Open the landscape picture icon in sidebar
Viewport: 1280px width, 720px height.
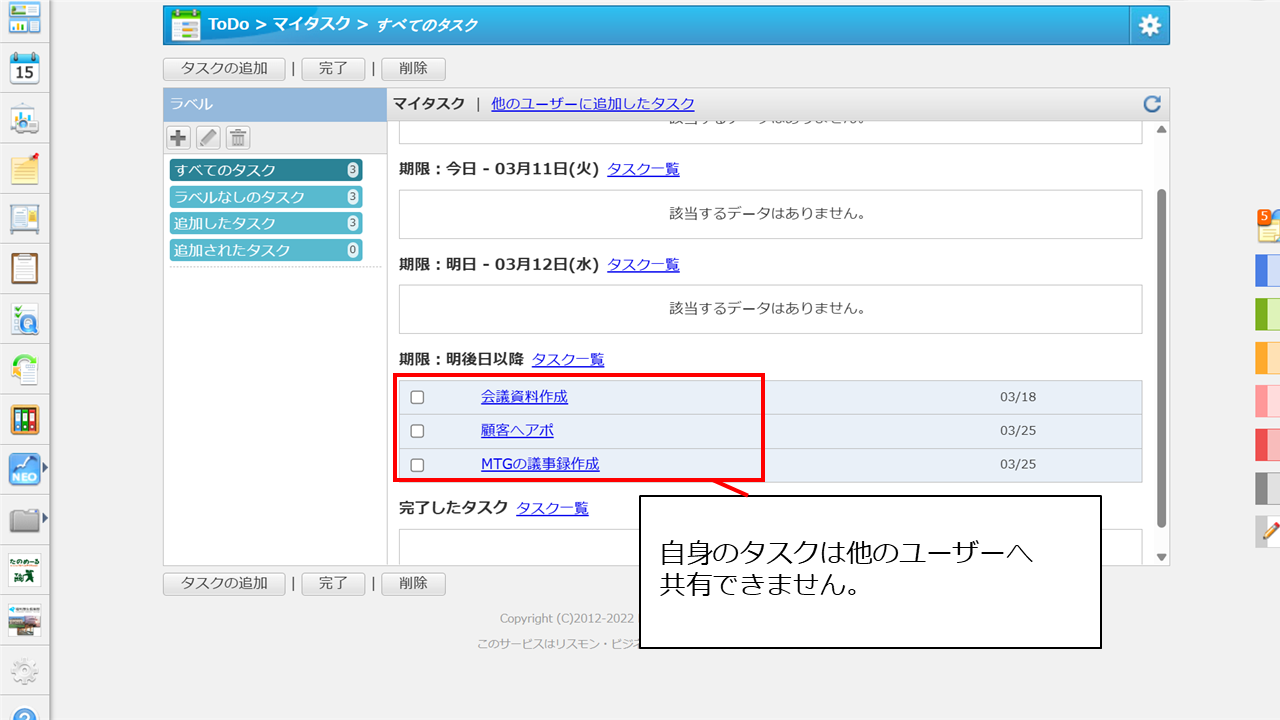(25, 620)
